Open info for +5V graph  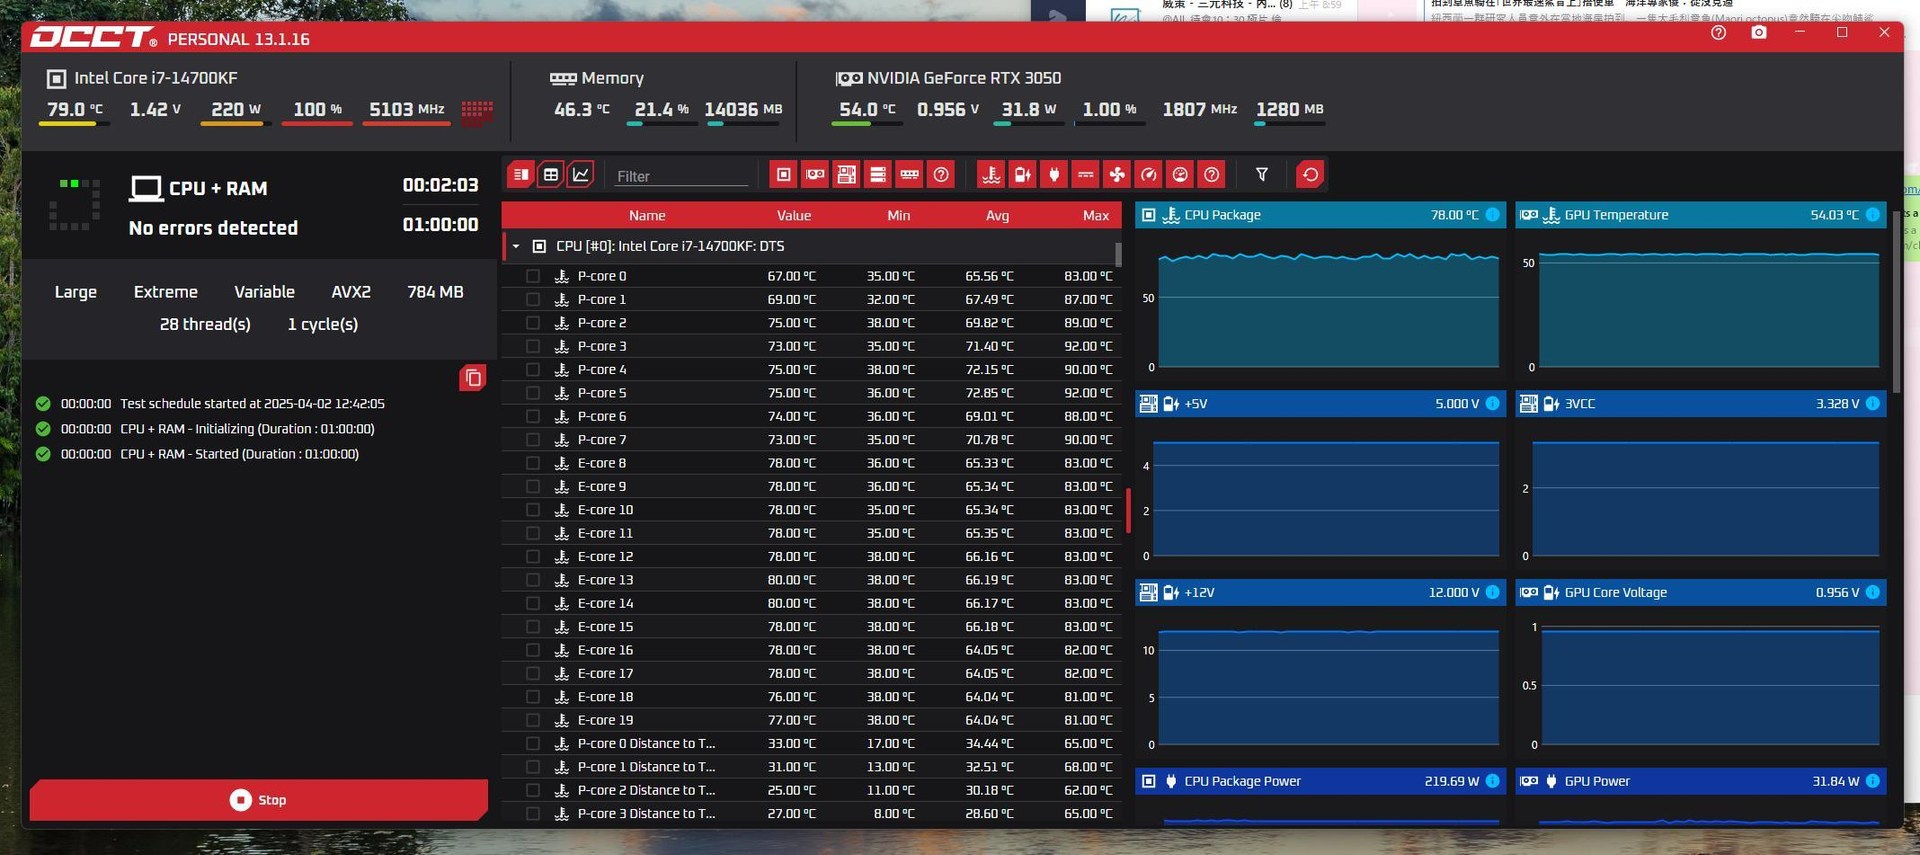[x=1492, y=403]
